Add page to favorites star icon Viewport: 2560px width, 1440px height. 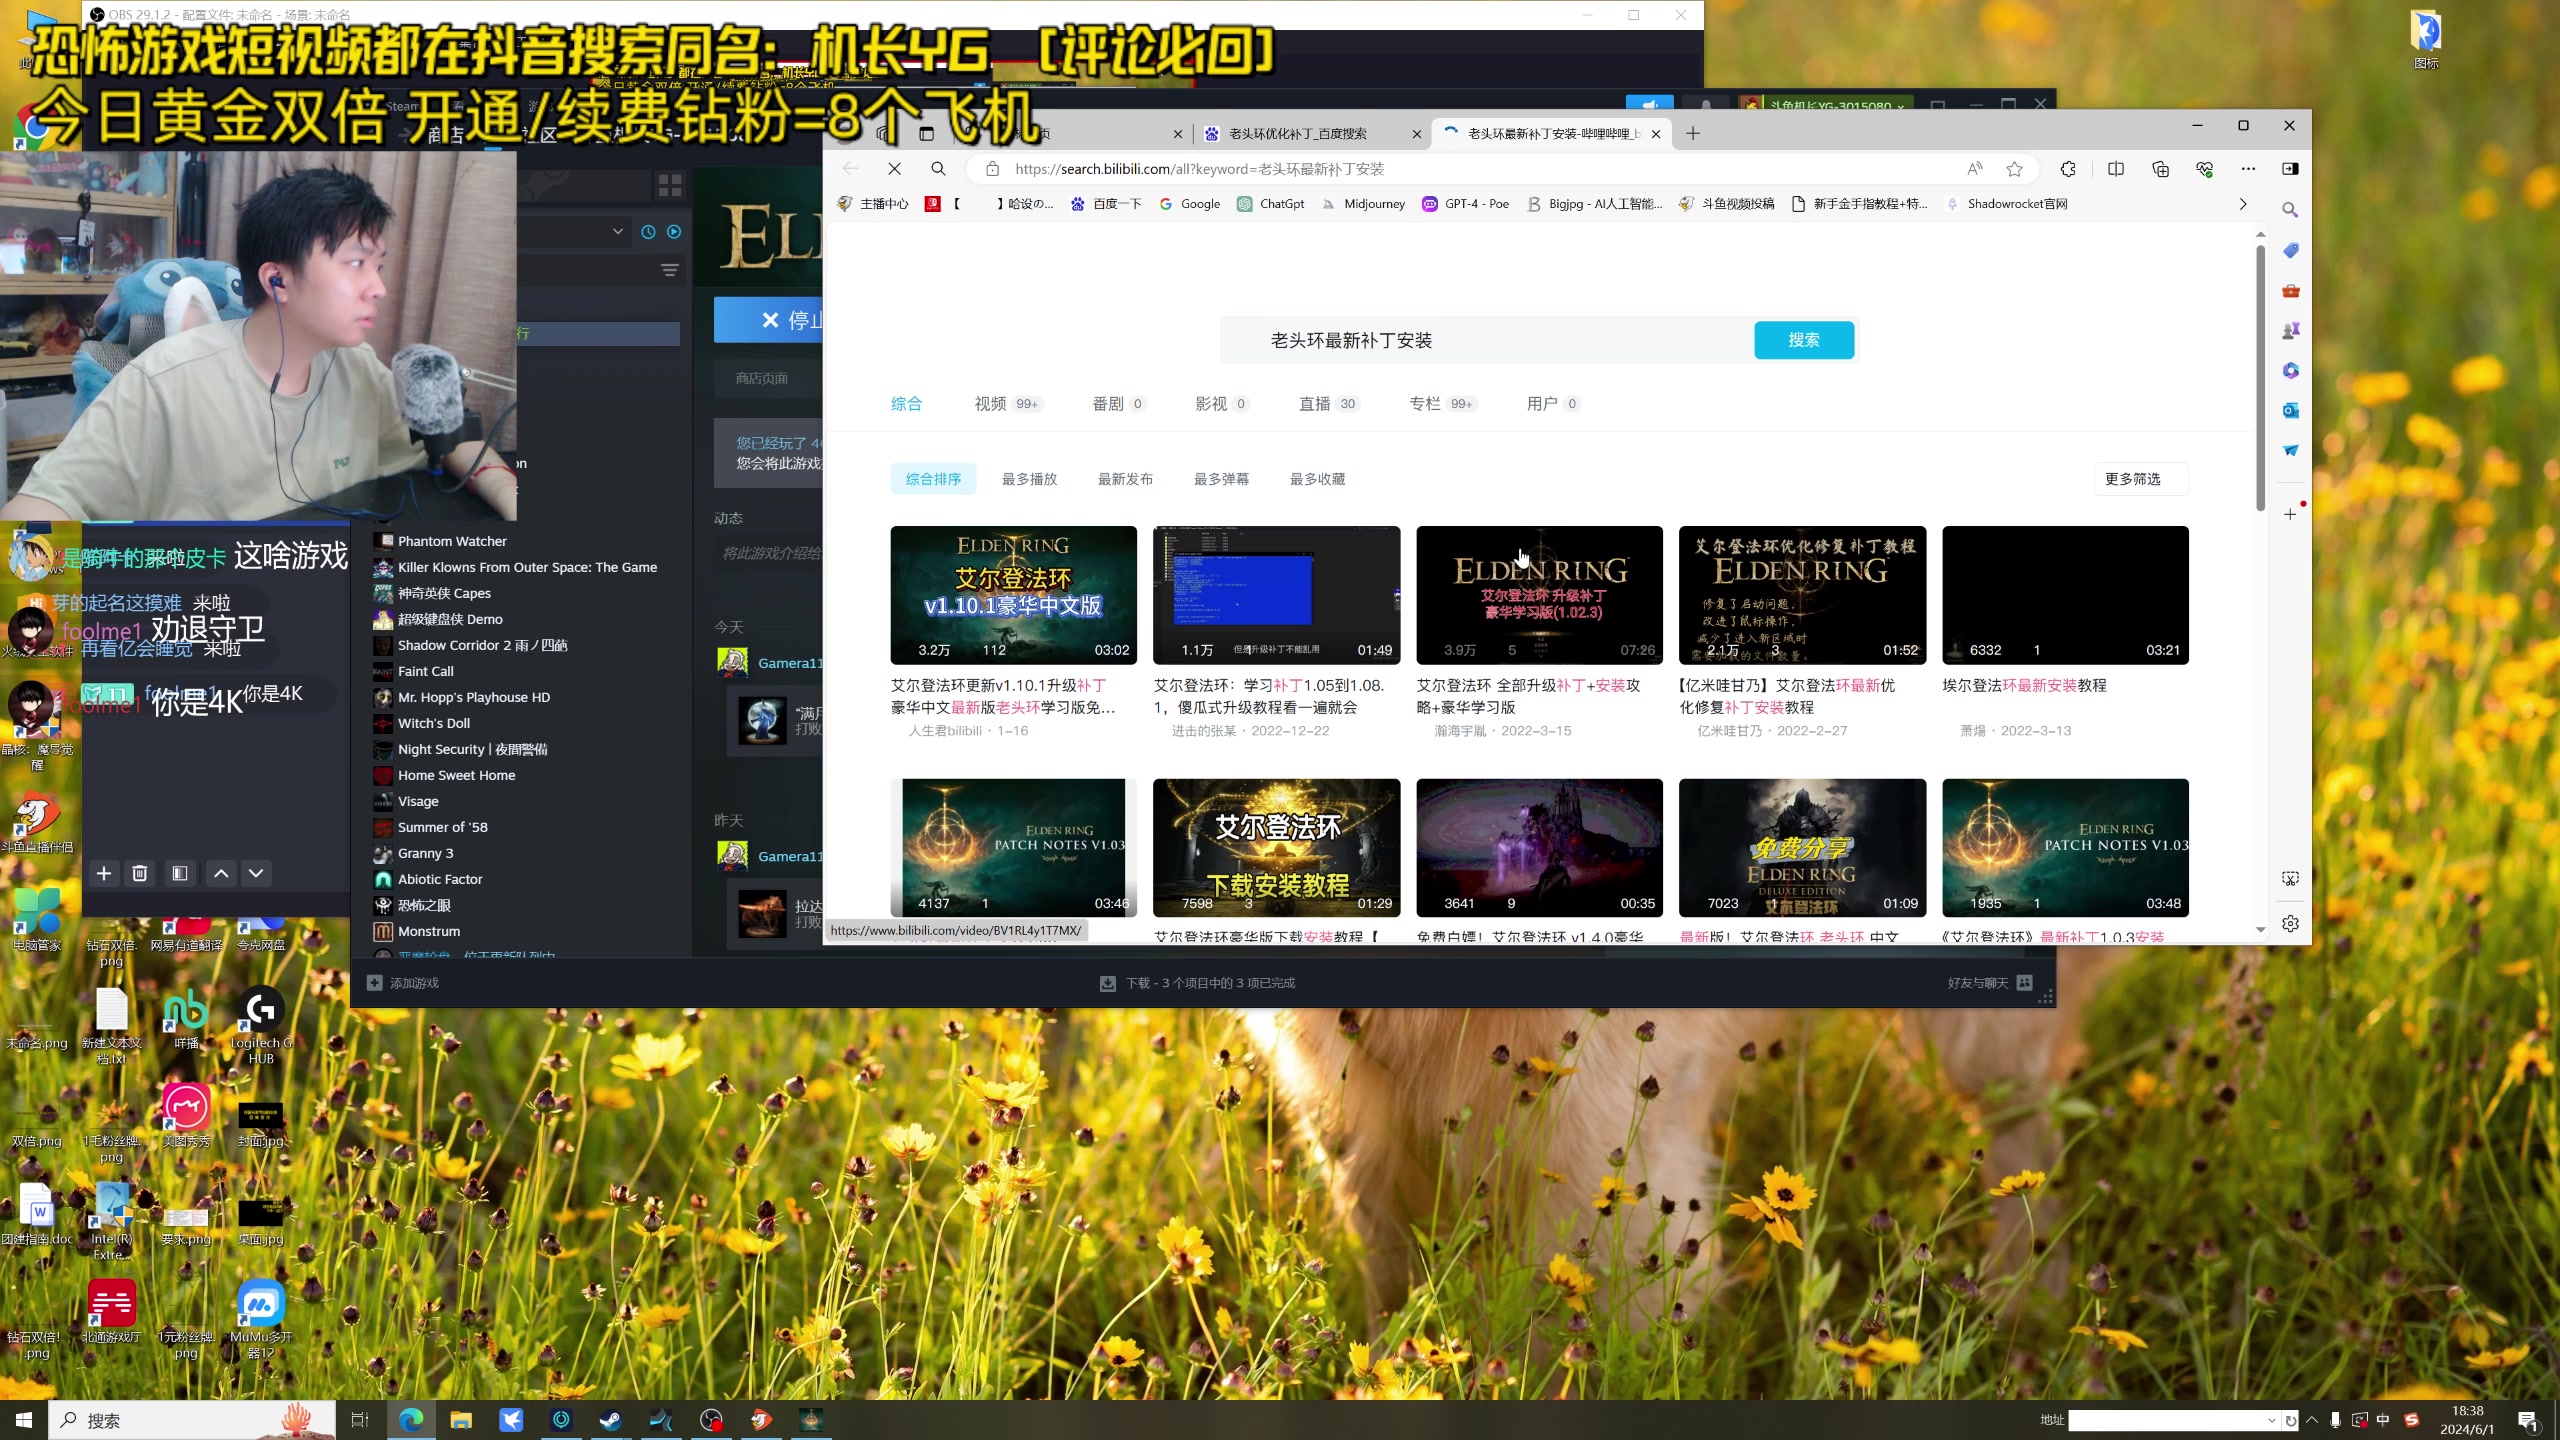(2014, 169)
